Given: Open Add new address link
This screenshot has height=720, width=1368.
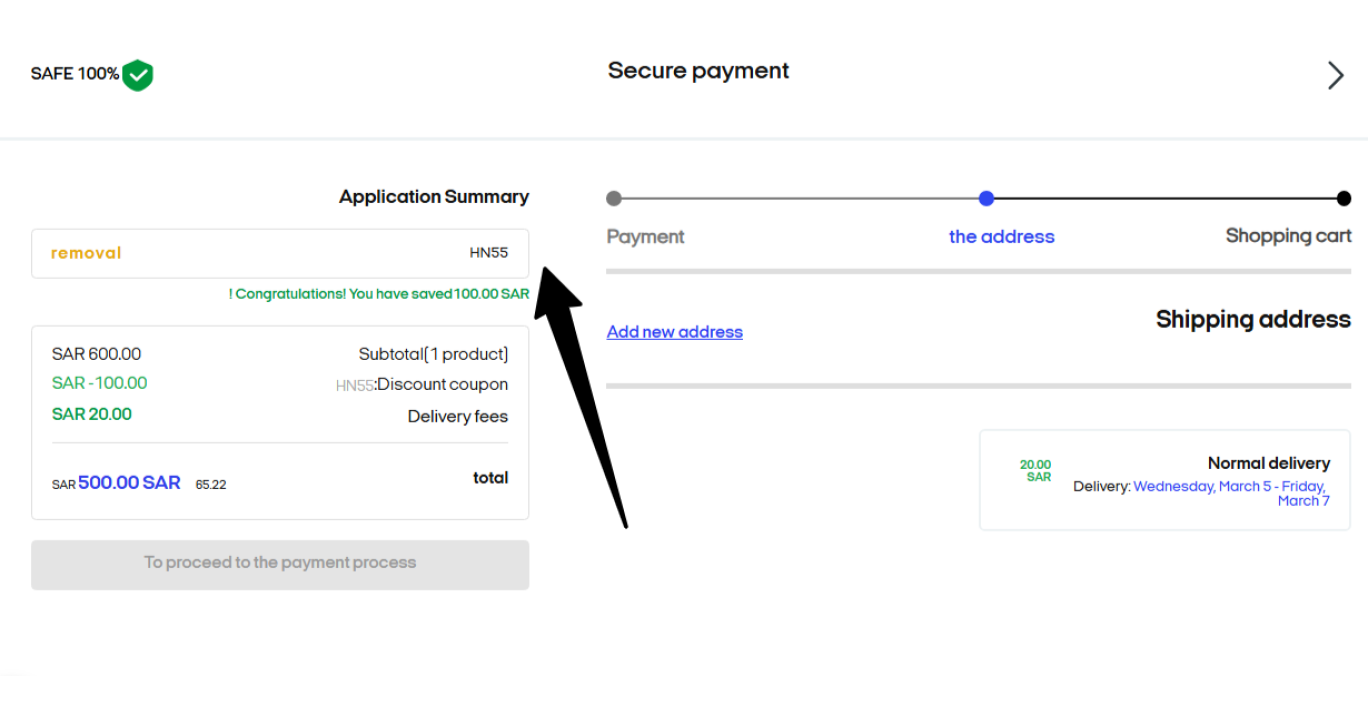Looking at the screenshot, I should pos(675,332).
